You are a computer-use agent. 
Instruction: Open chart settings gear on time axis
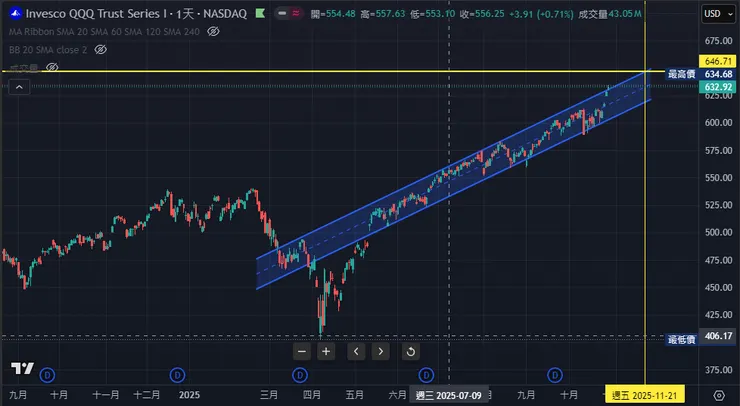(x=719, y=395)
